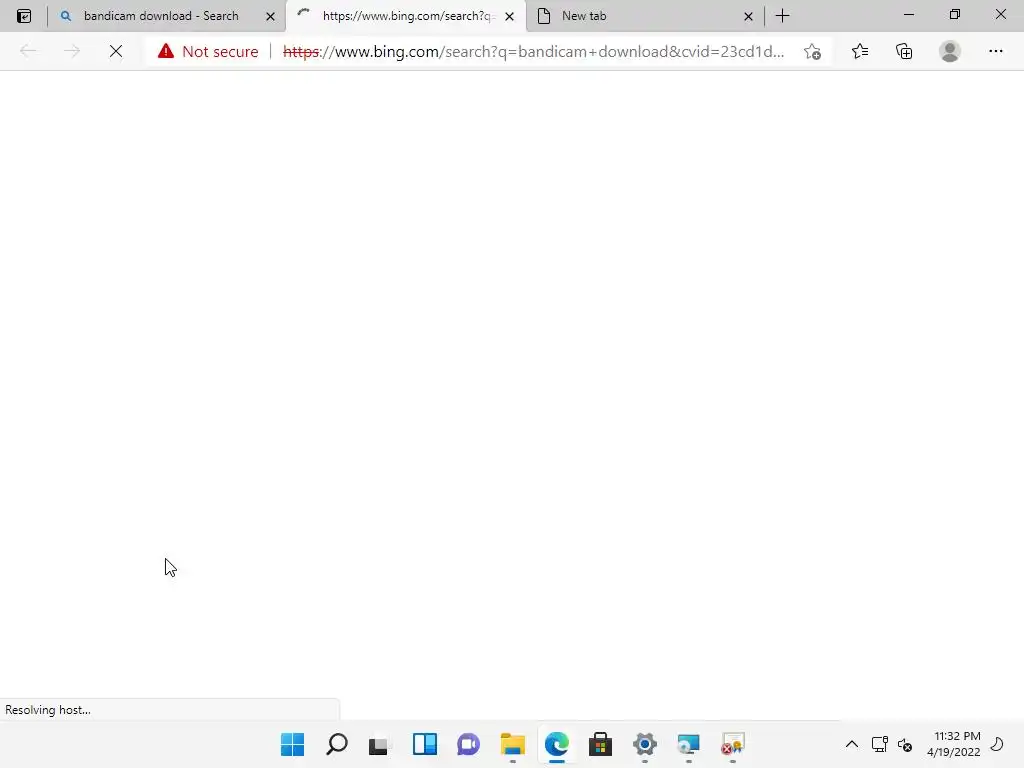
Task: Close the bandicam download - Search tab
Action: [x=270, y=16]
